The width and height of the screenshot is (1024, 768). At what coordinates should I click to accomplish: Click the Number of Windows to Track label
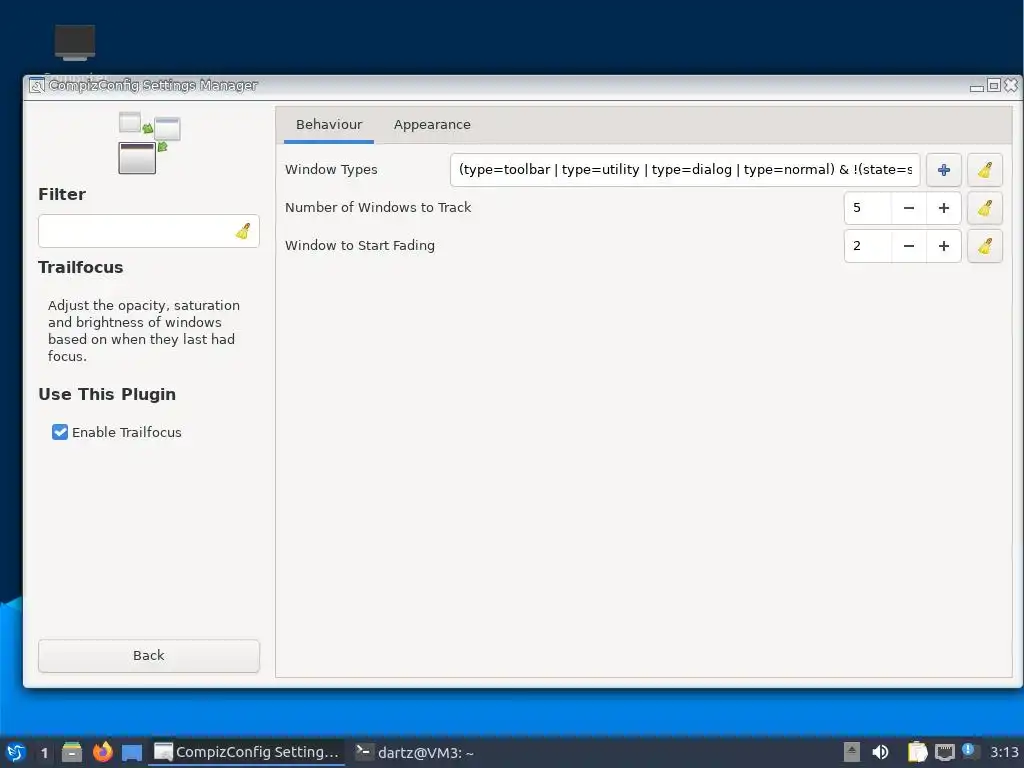point(378,208)
